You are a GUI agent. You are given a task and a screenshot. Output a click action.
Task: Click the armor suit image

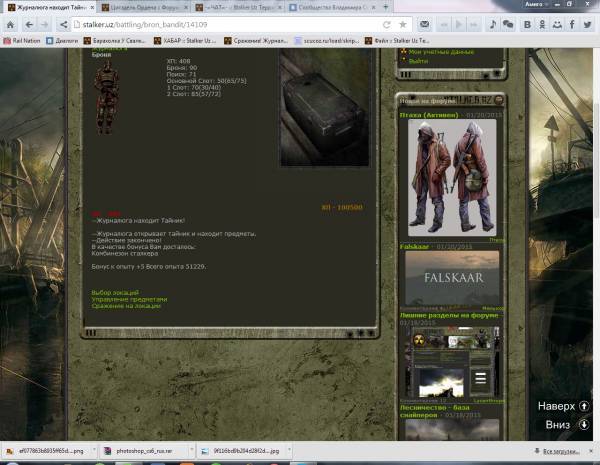tap(107, 99)
